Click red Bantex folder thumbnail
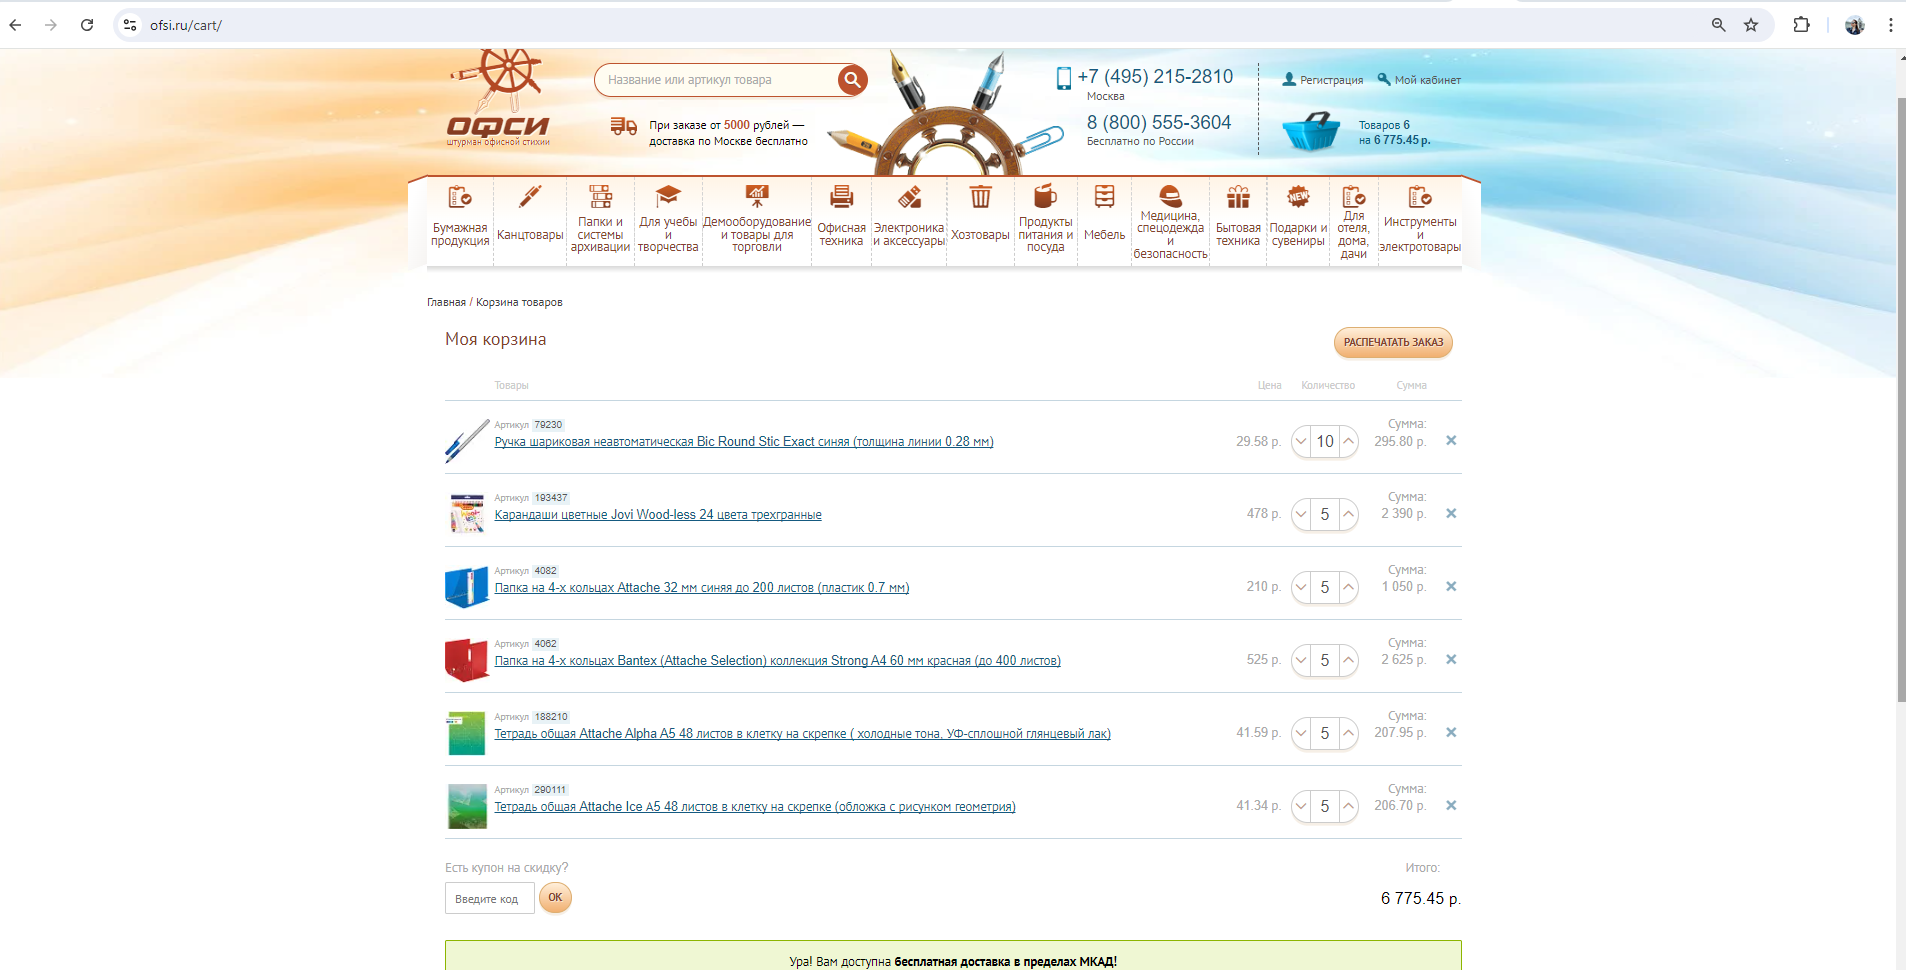Image resolution: width=1906 pixels, height=970 pixels. click(467, 660)
